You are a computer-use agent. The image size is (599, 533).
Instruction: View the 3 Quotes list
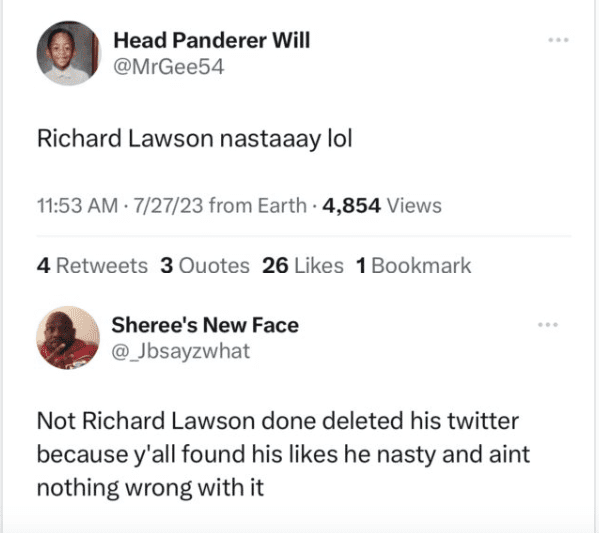click(205, 266)
